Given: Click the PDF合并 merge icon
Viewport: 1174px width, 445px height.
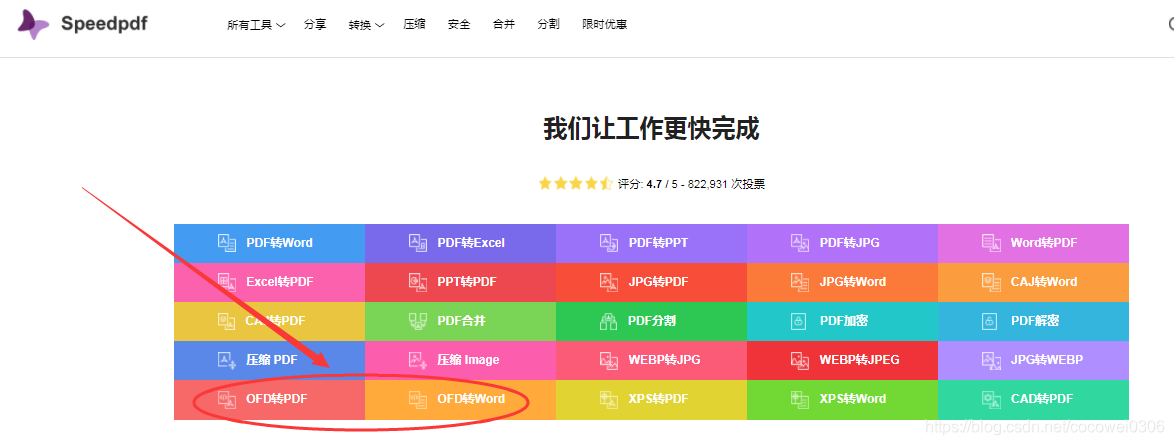Looking at the screenshot, I should [418, 321].
